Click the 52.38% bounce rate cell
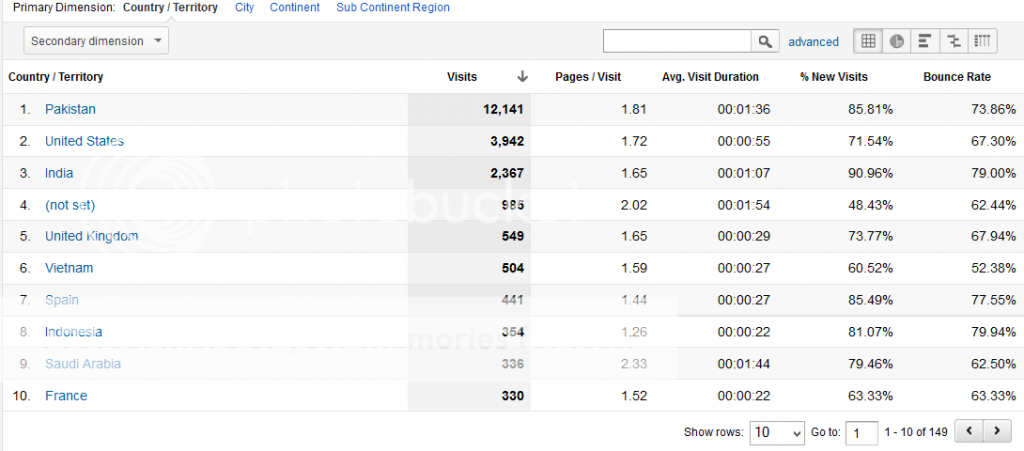Screen dimensions: 1024x451 (993, 268)
